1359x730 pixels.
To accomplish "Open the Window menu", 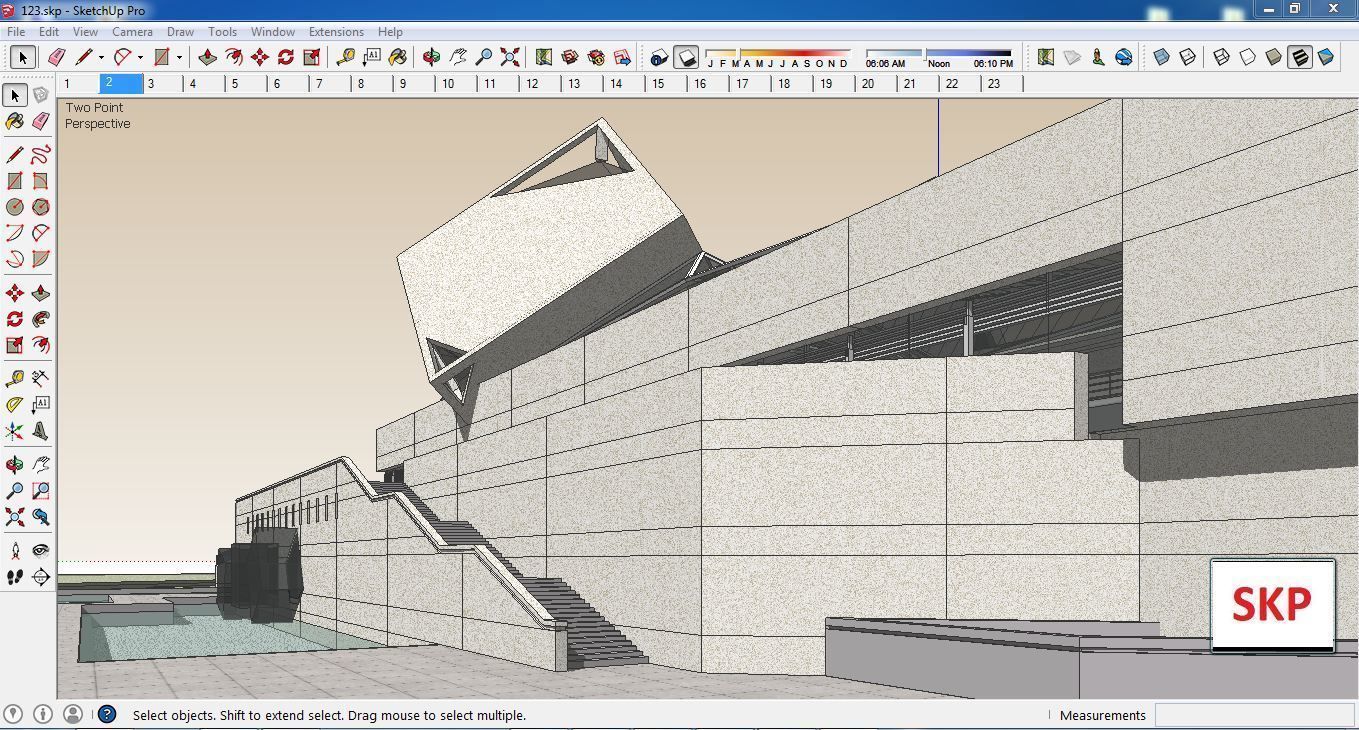I will pyautogui.click(x=272, y=32).
